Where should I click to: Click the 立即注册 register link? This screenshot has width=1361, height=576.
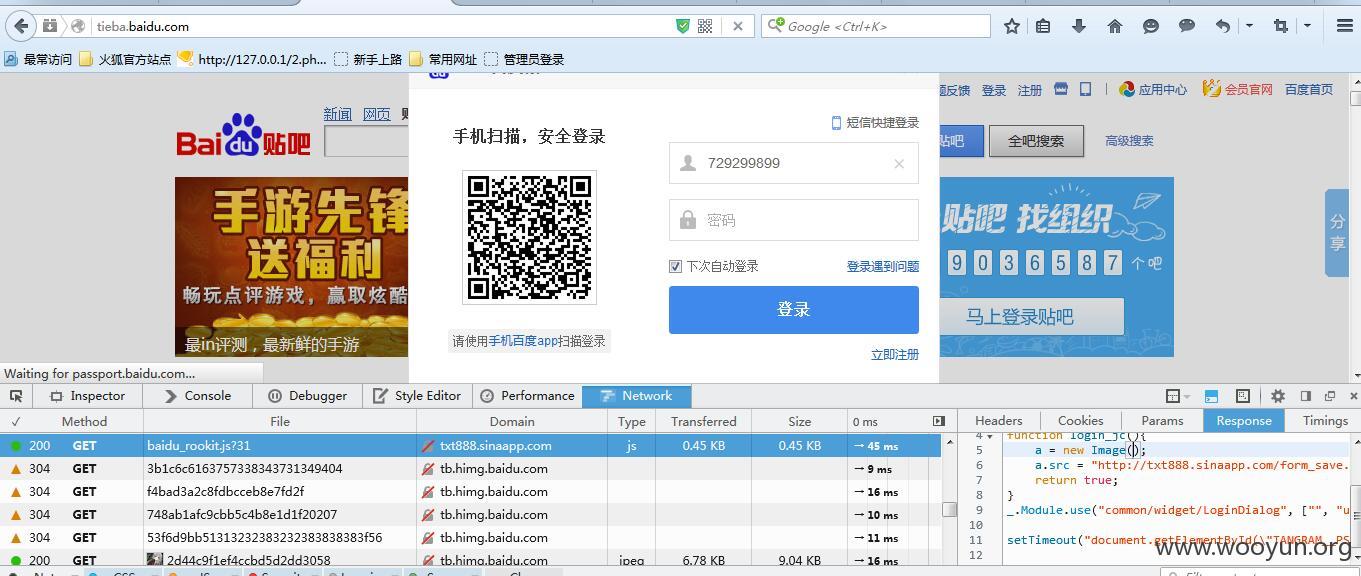click(895, 355)
